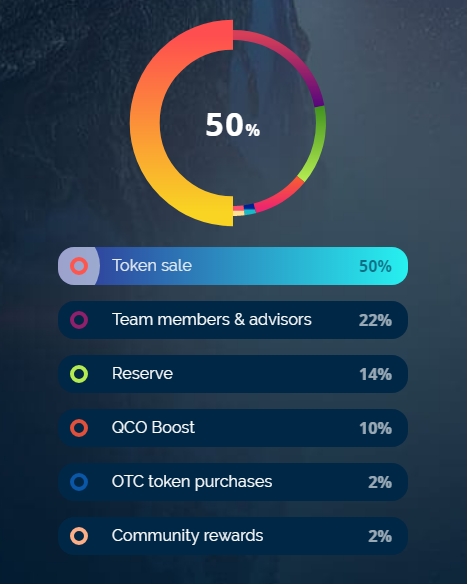Click the 14% value on Reserve row
The image size is (467, 584).
pos(375,374)
